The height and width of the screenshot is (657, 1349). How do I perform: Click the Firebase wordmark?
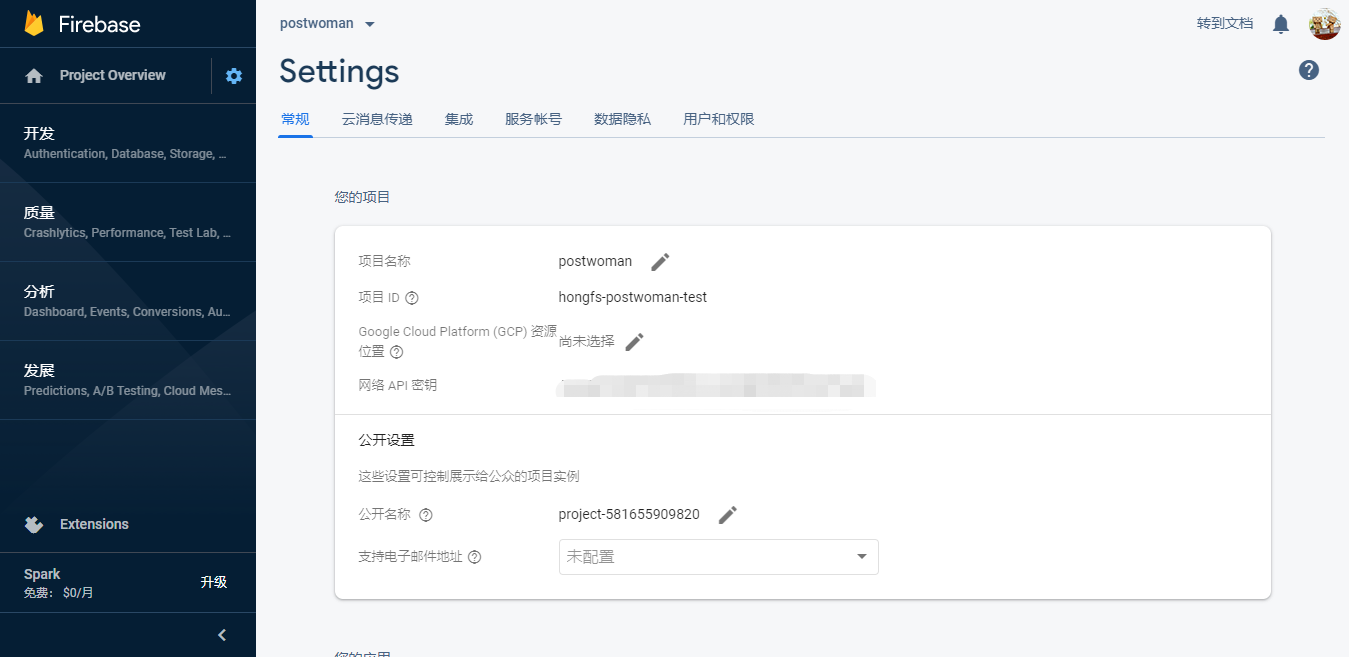[x=99, y=24]
